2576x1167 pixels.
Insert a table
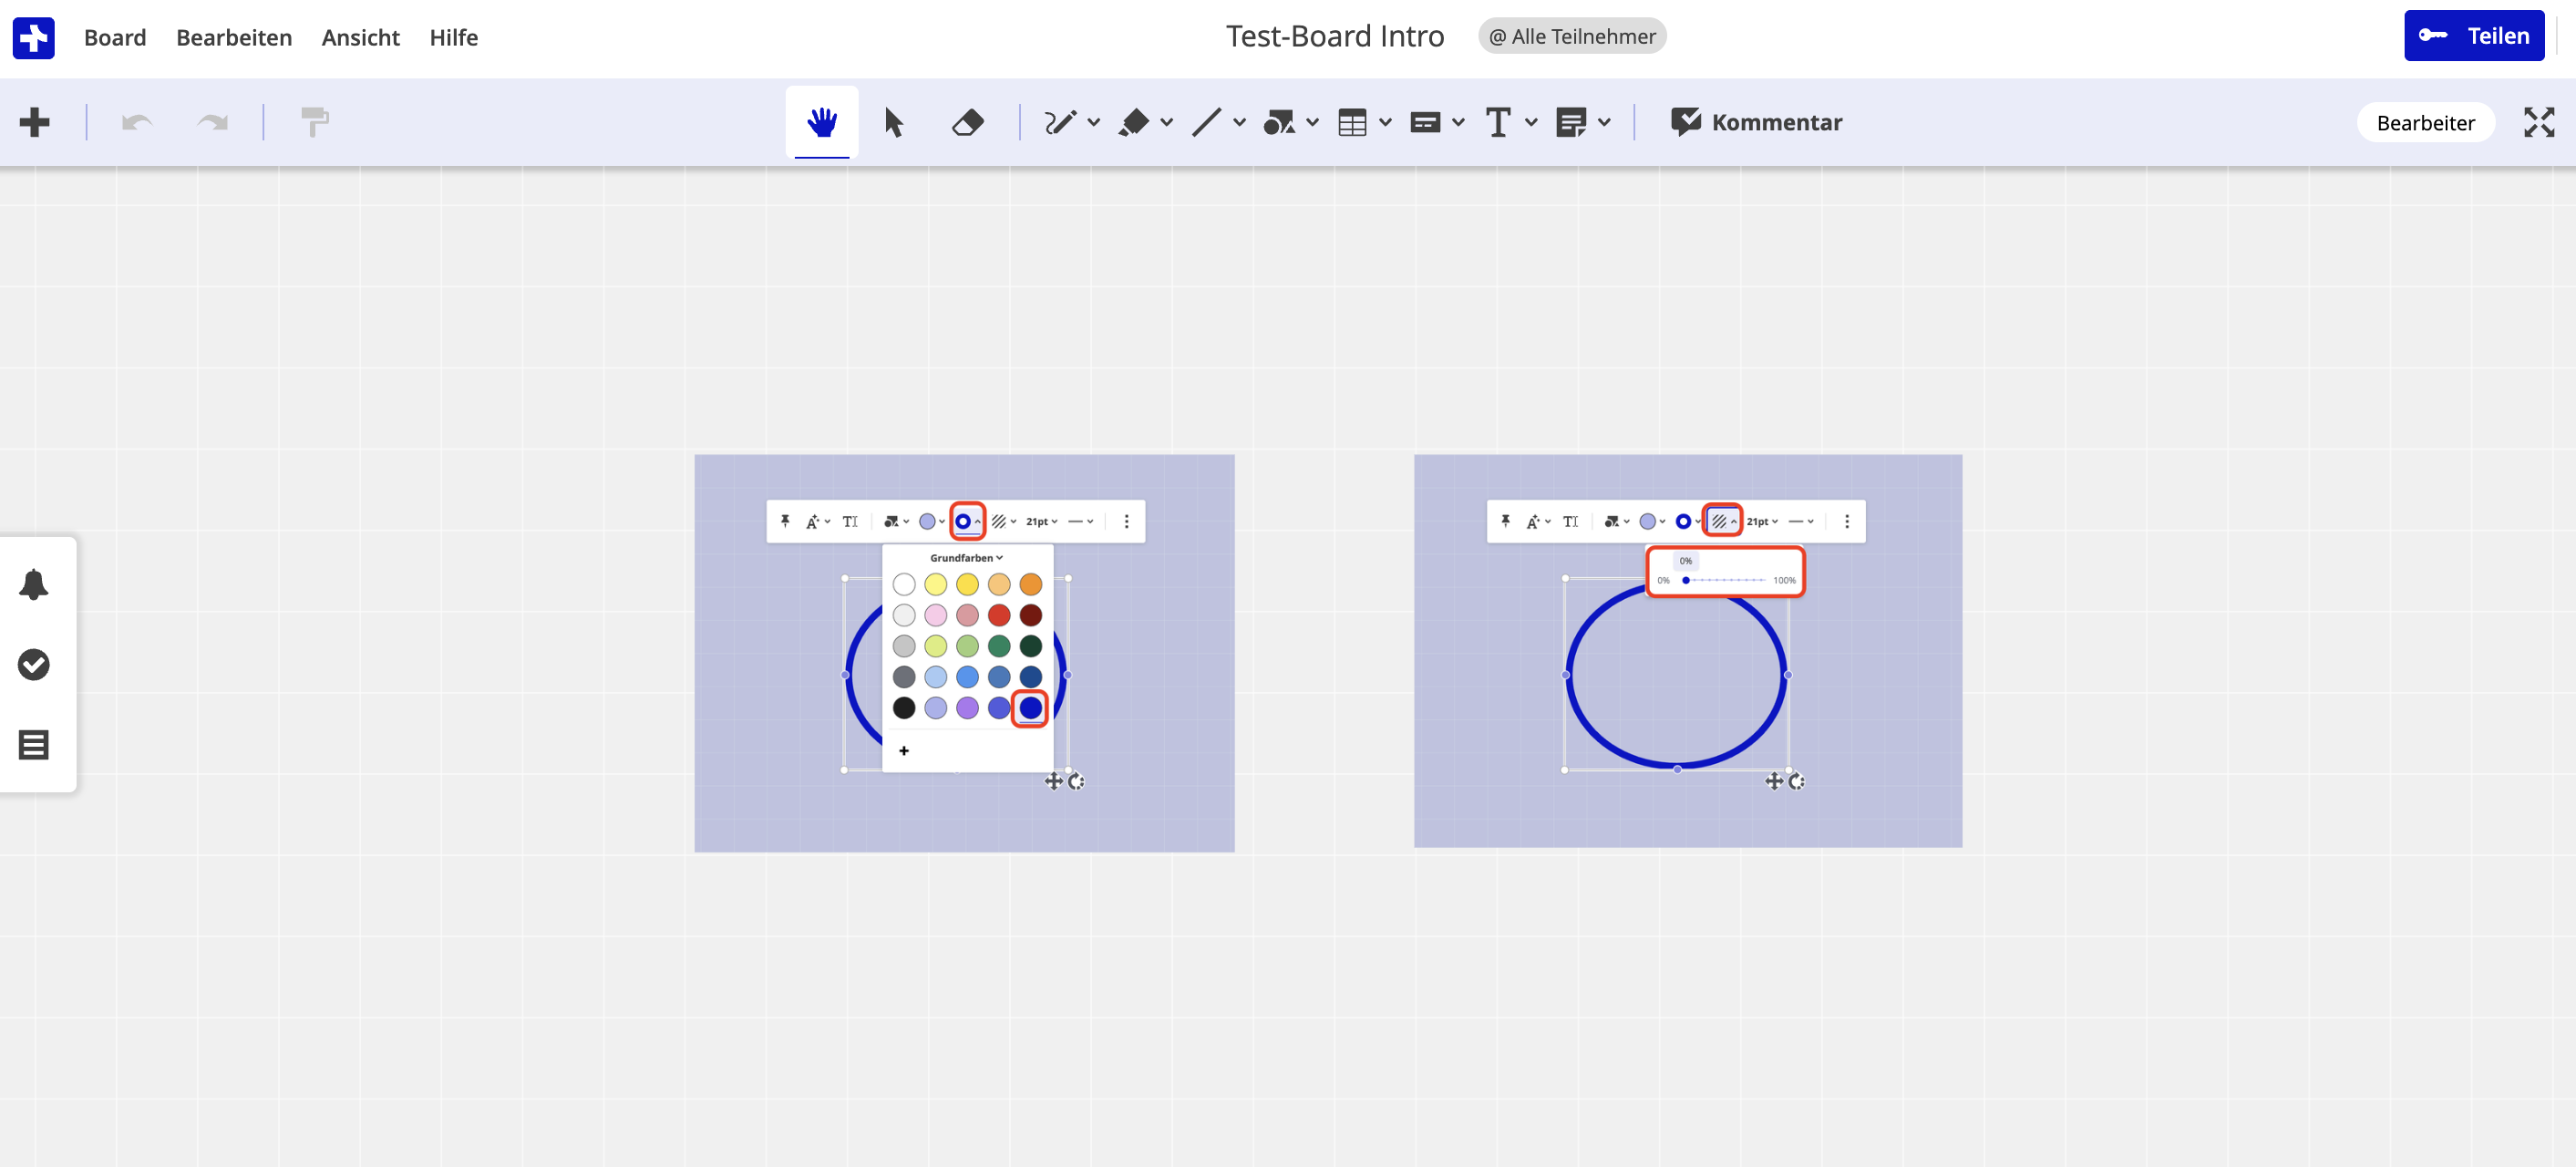coord(1354,121)
